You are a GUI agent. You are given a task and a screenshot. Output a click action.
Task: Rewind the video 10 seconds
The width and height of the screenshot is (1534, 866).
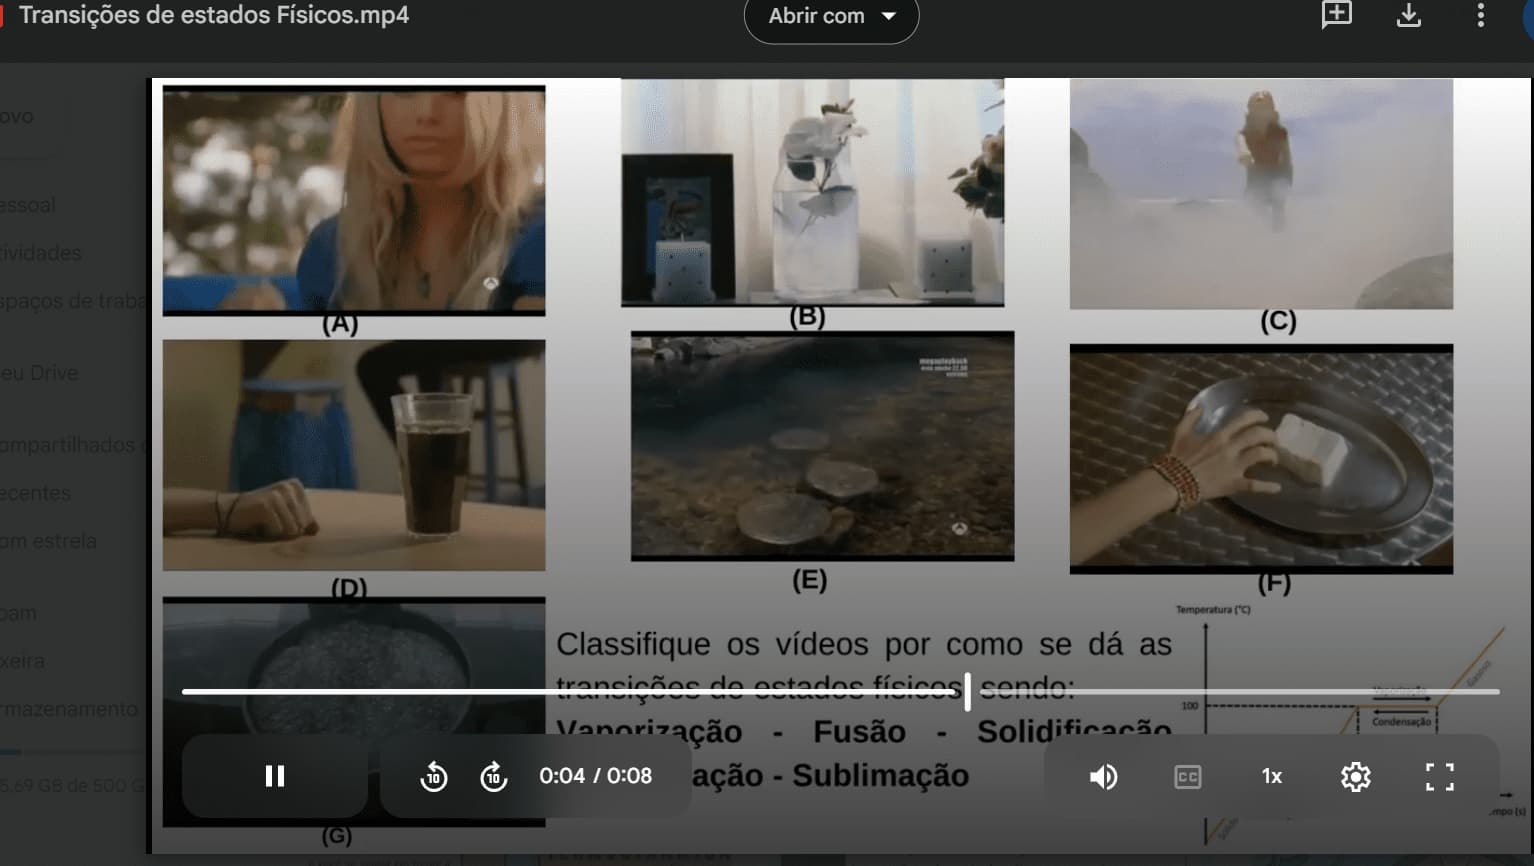[x=434, y=776]
